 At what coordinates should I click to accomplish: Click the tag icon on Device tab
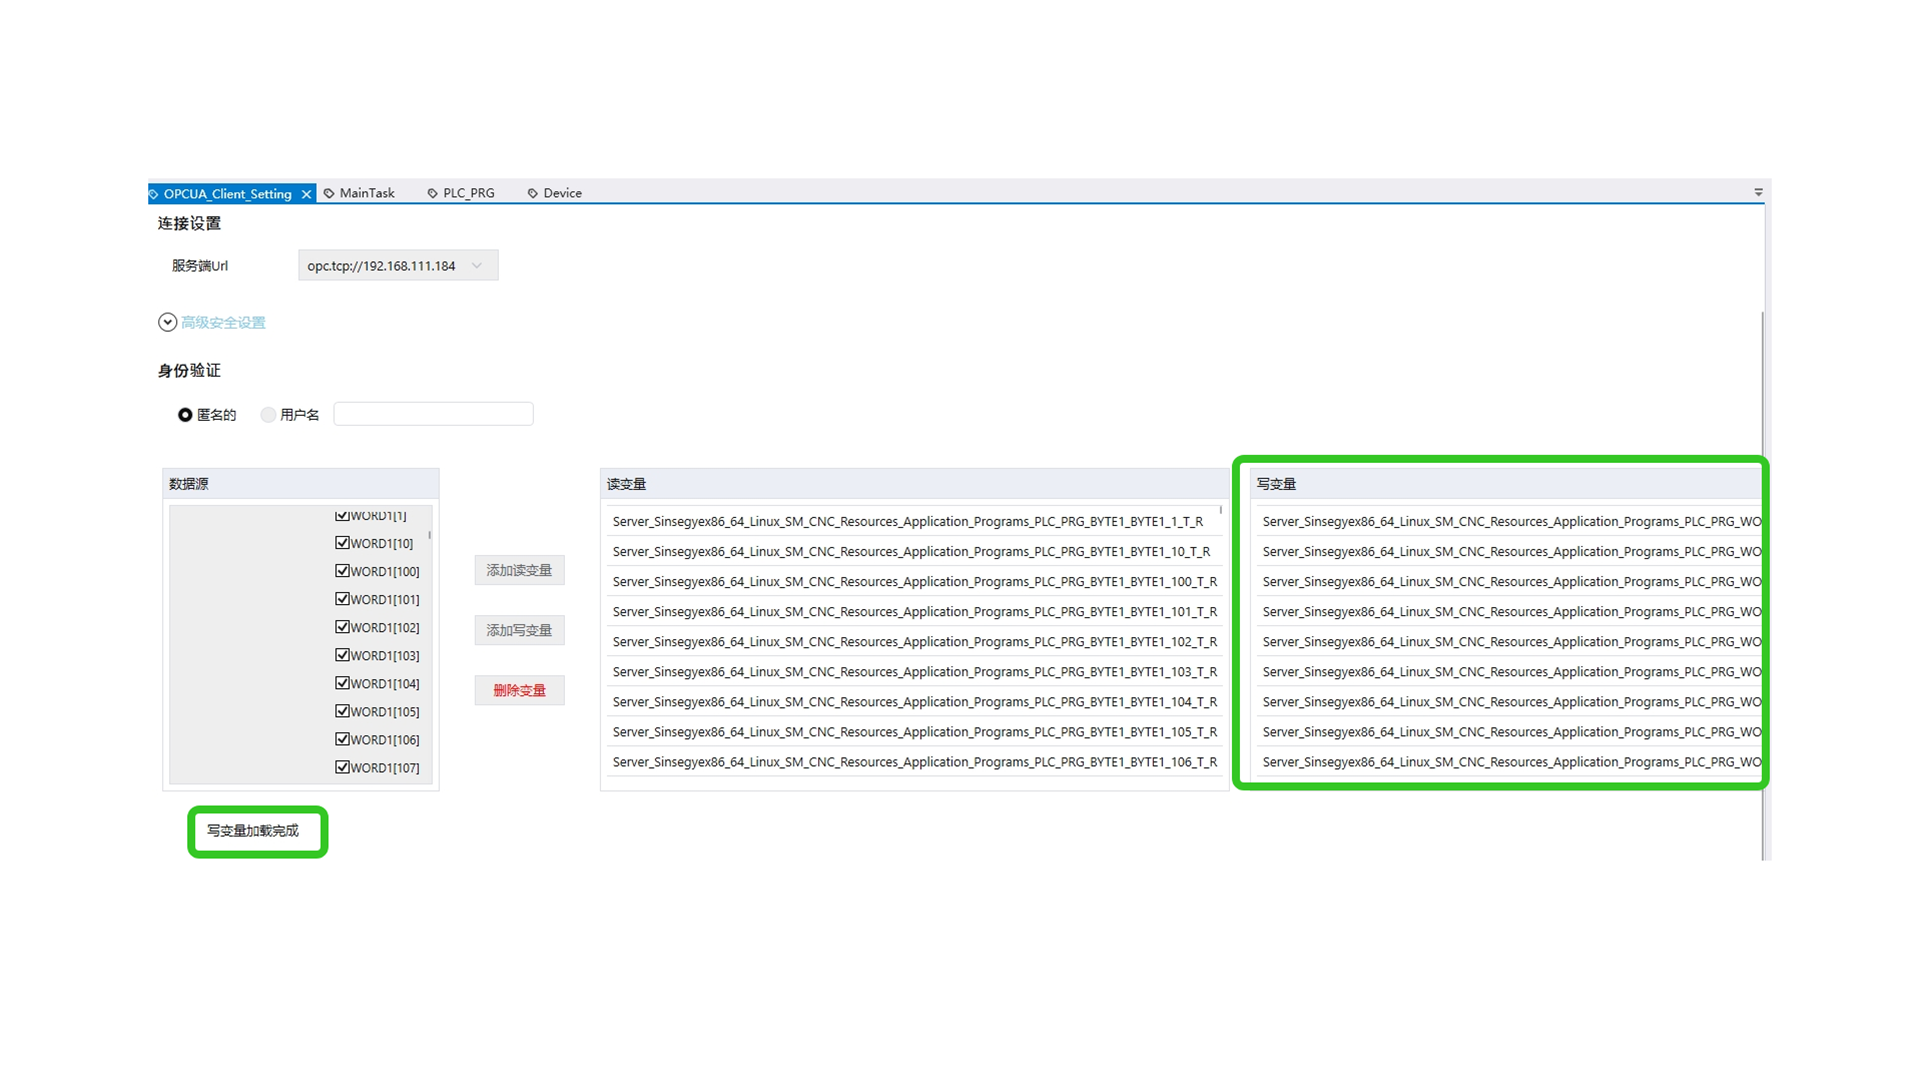532,193
